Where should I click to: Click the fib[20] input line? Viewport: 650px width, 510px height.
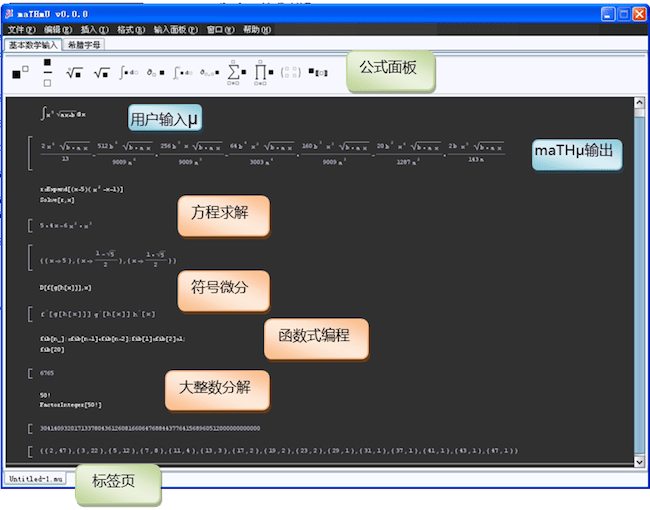point(52,350)
